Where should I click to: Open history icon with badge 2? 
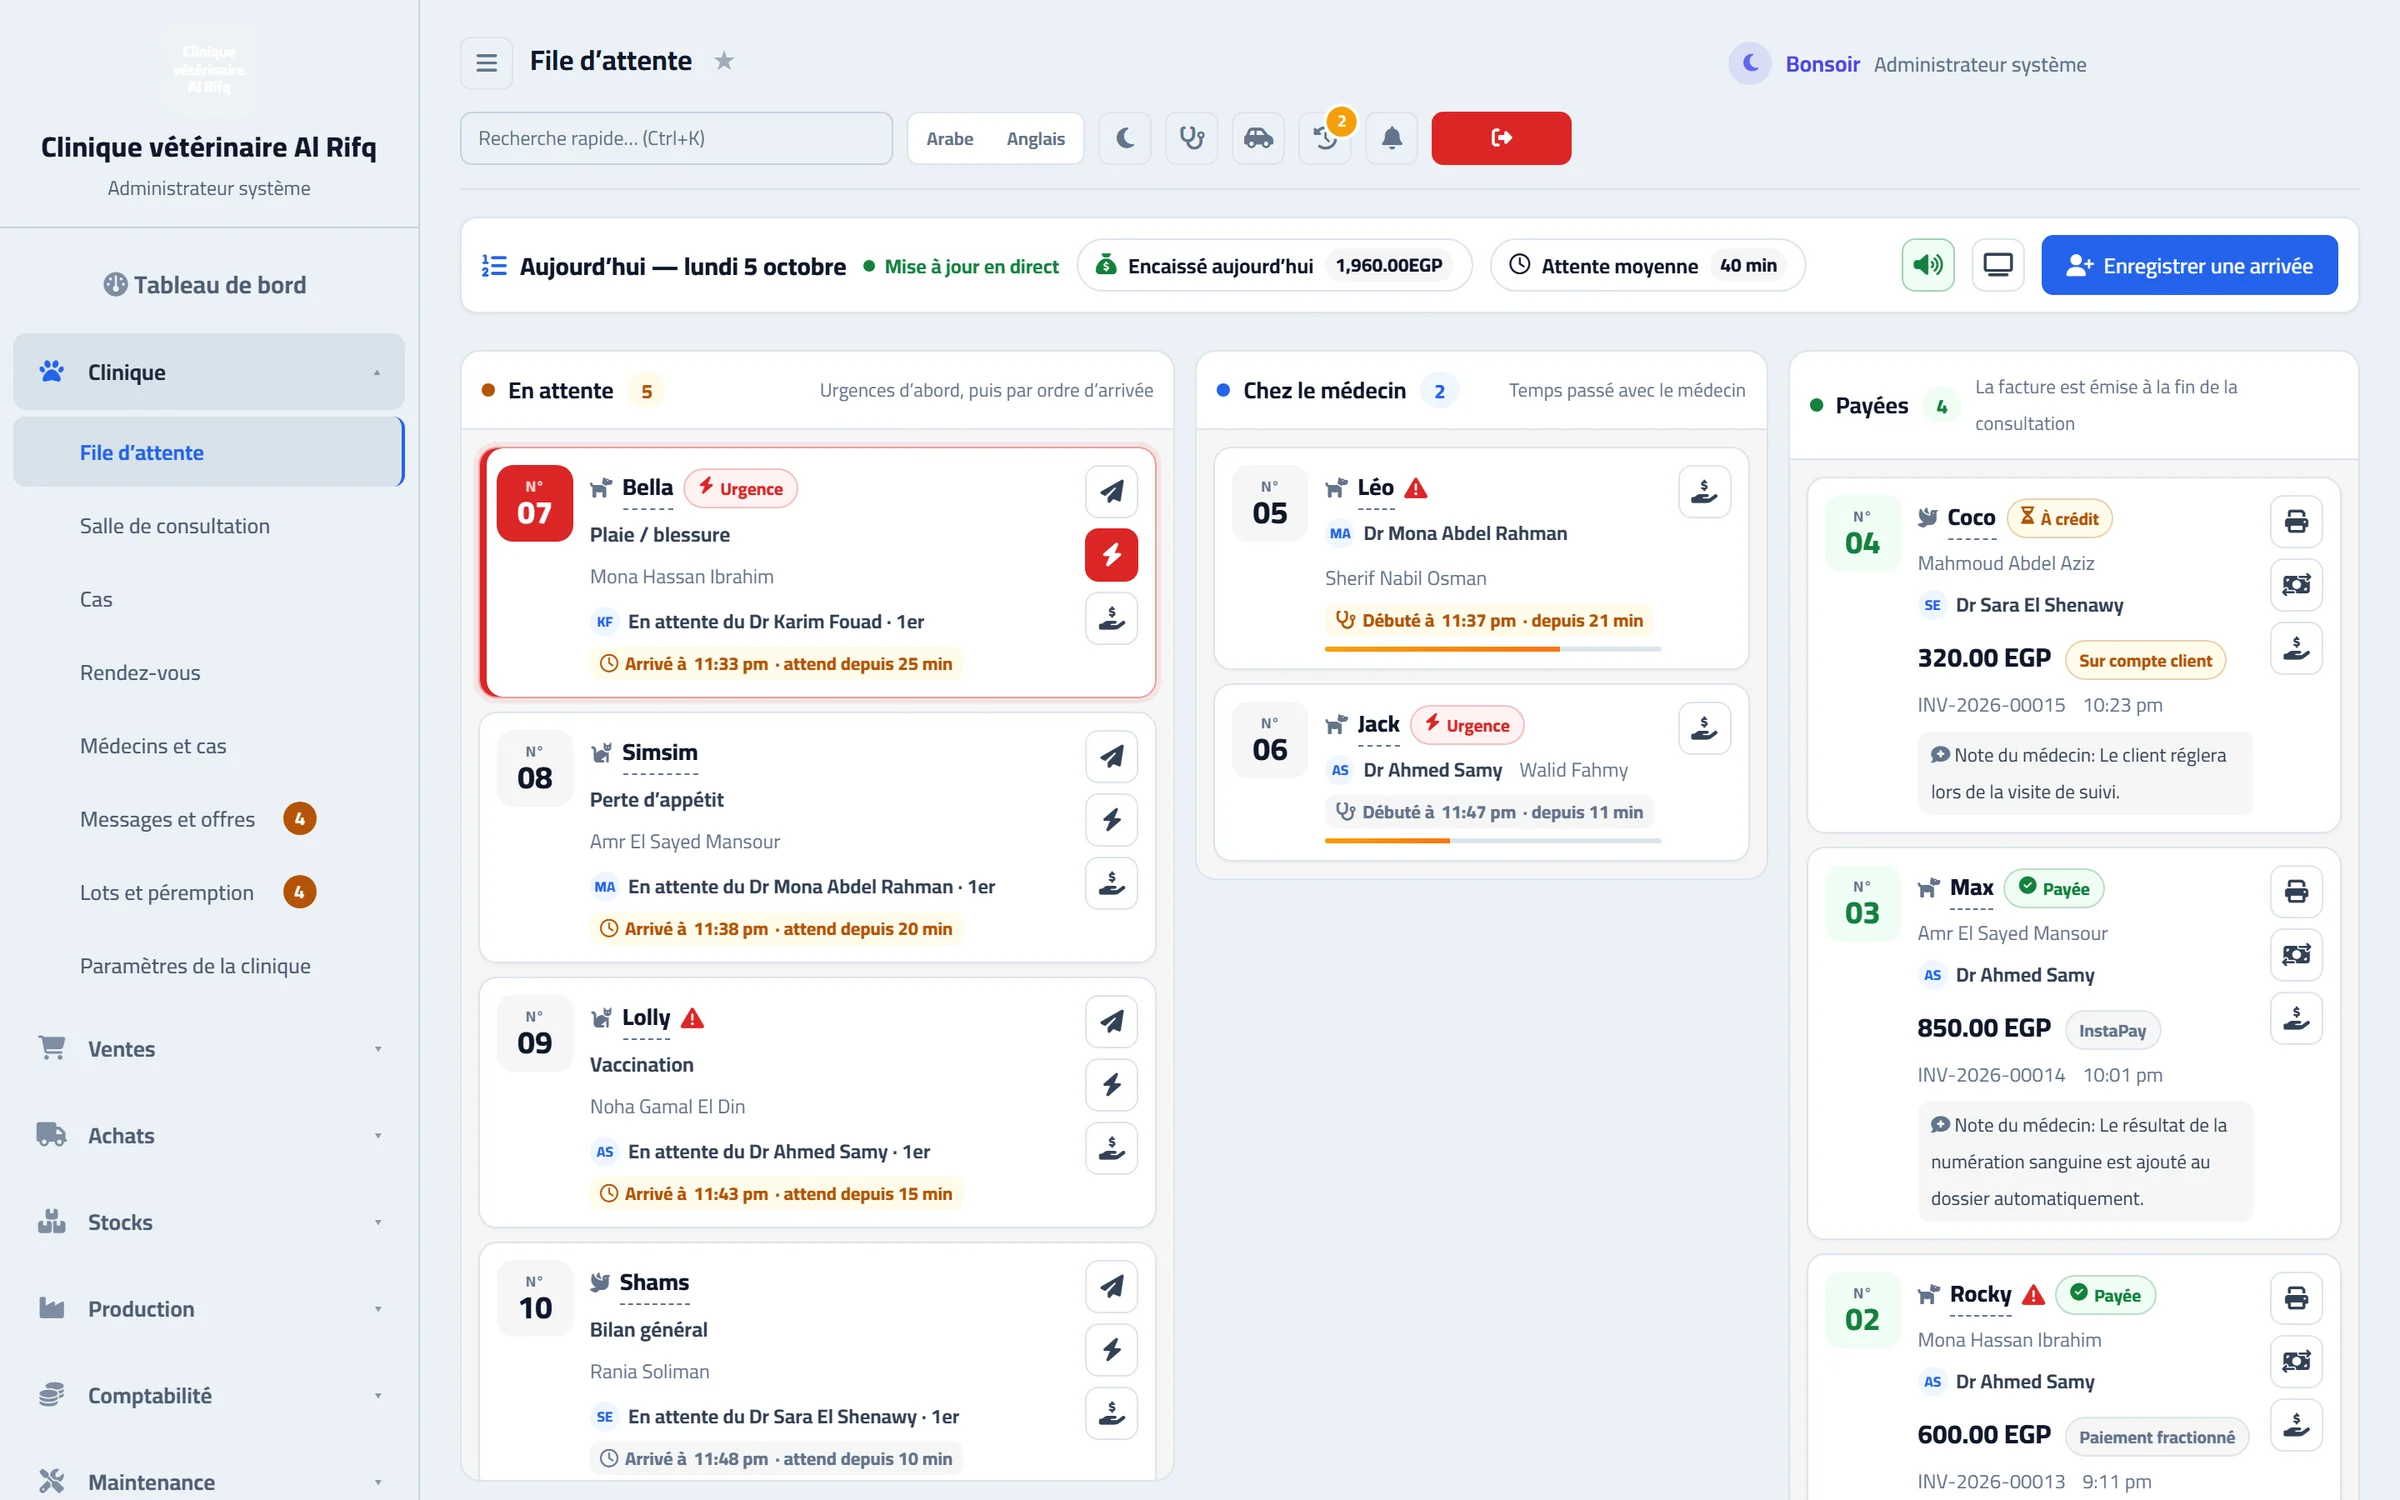pos(1325,138)
